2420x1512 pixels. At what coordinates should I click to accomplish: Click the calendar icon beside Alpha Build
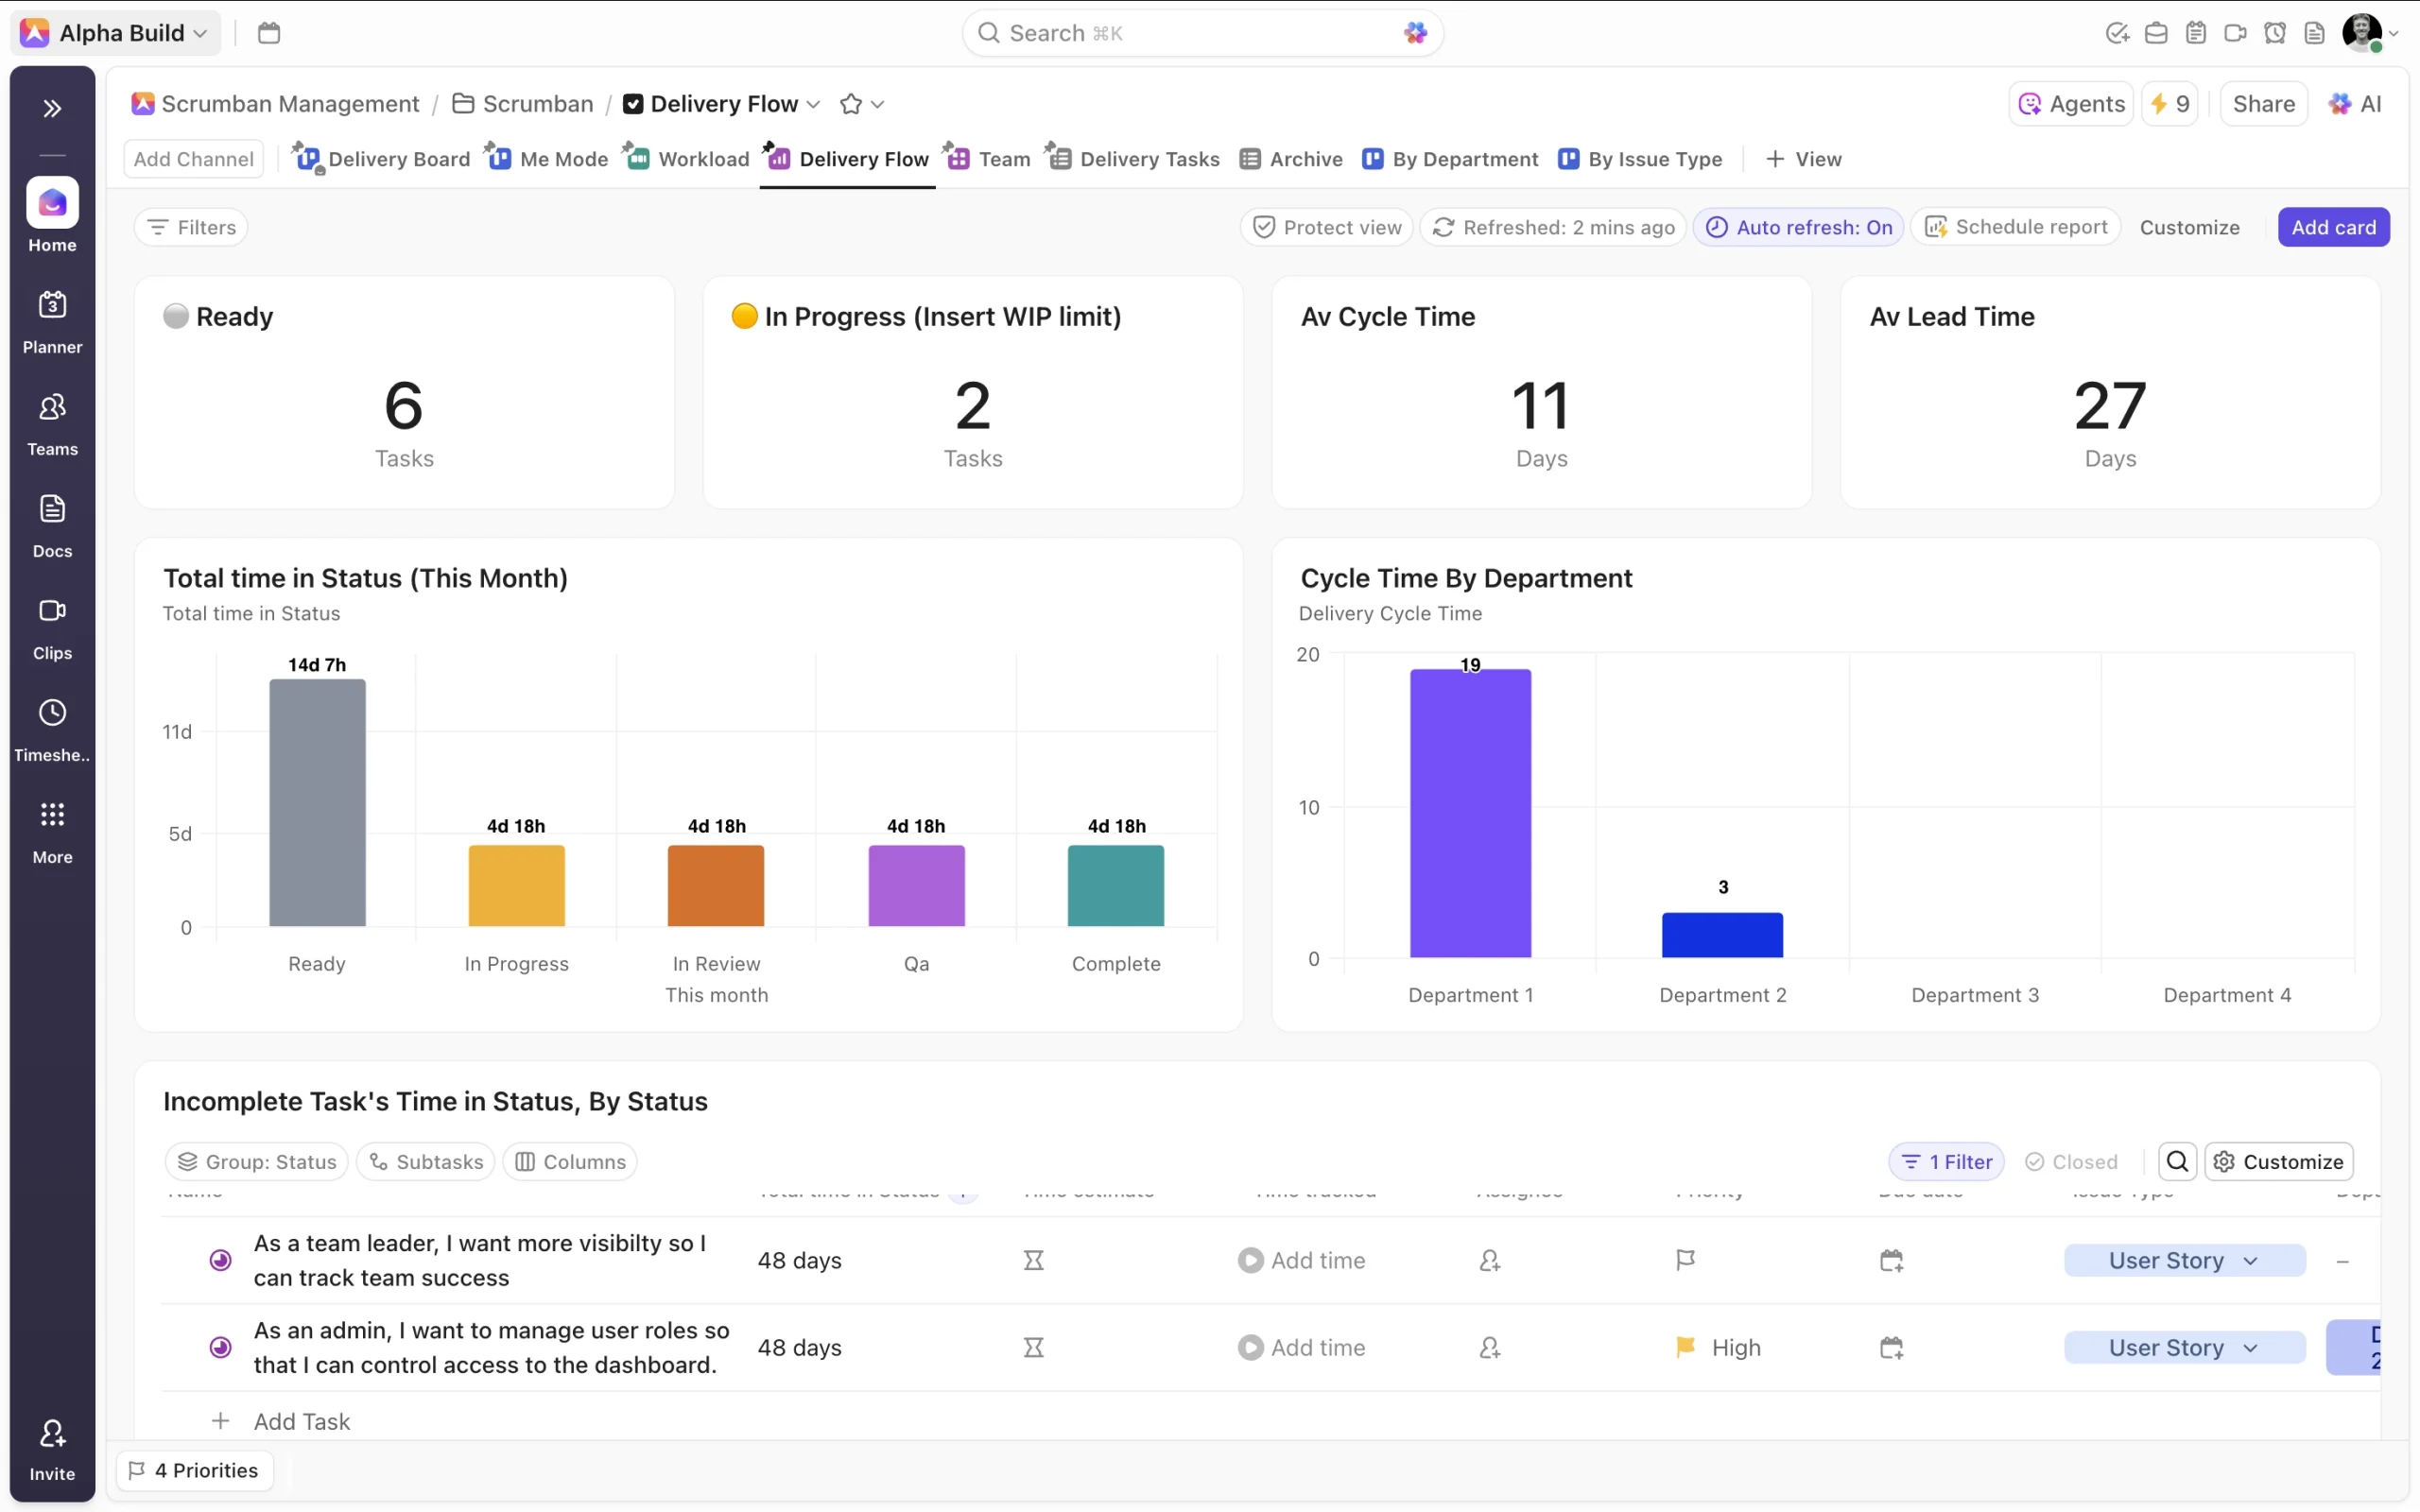[269, 33]
